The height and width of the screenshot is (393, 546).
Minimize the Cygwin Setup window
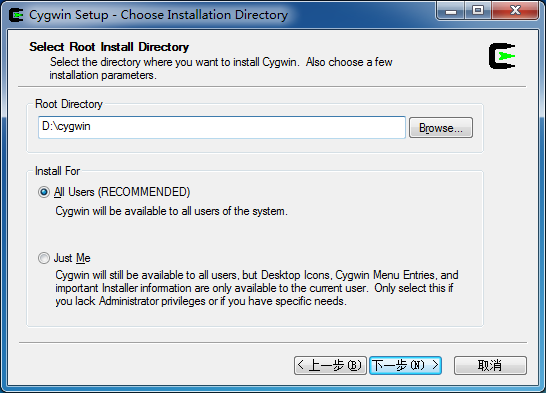click(451, 10)
